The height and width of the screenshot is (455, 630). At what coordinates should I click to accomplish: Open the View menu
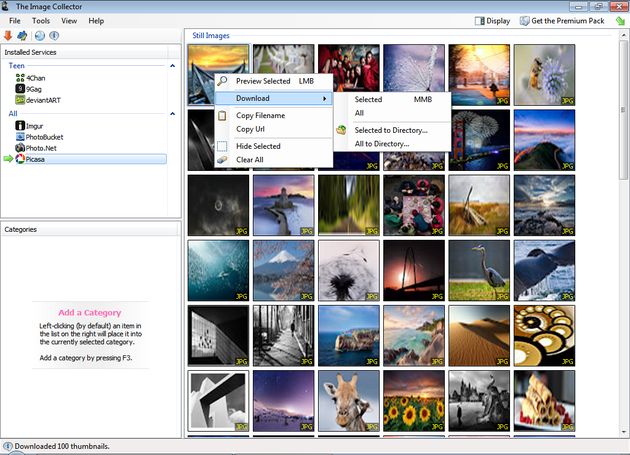click(69, 21)
